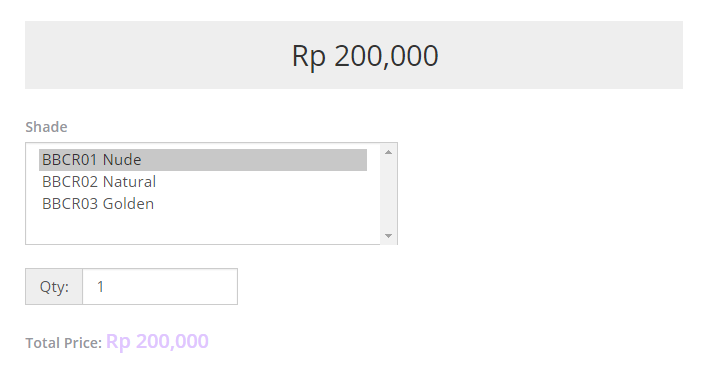Click the shade list scroll-up arrow
The image size is (728, 374).
pos(388,152)
